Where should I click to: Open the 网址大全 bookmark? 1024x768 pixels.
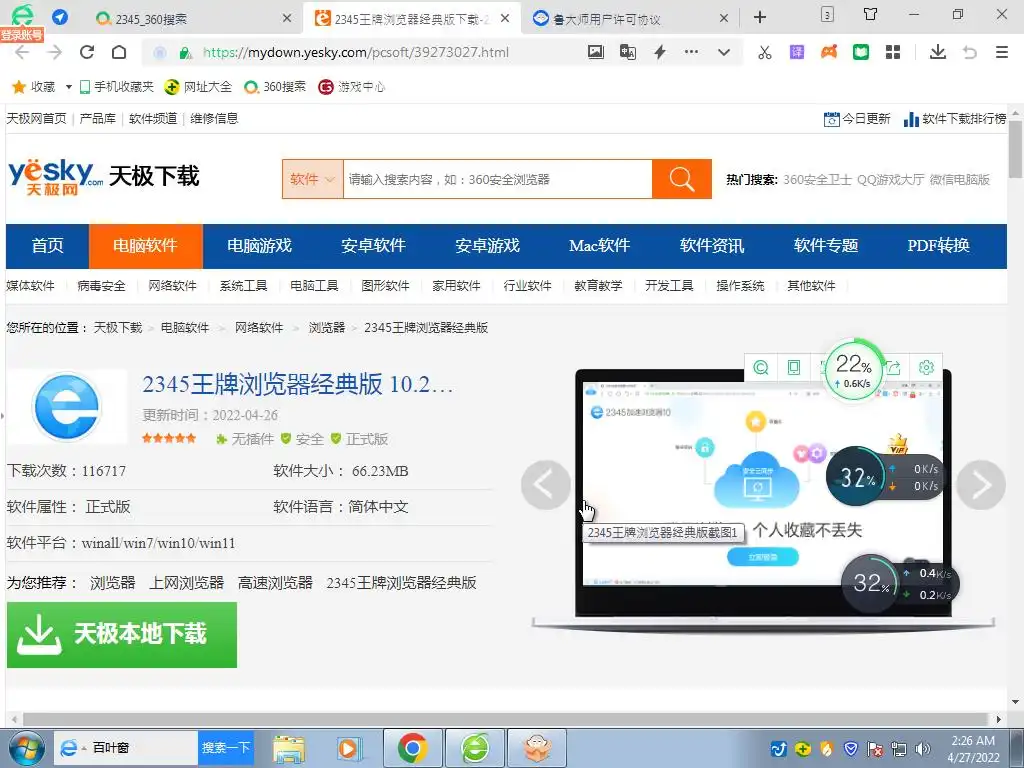pos(199,87)
